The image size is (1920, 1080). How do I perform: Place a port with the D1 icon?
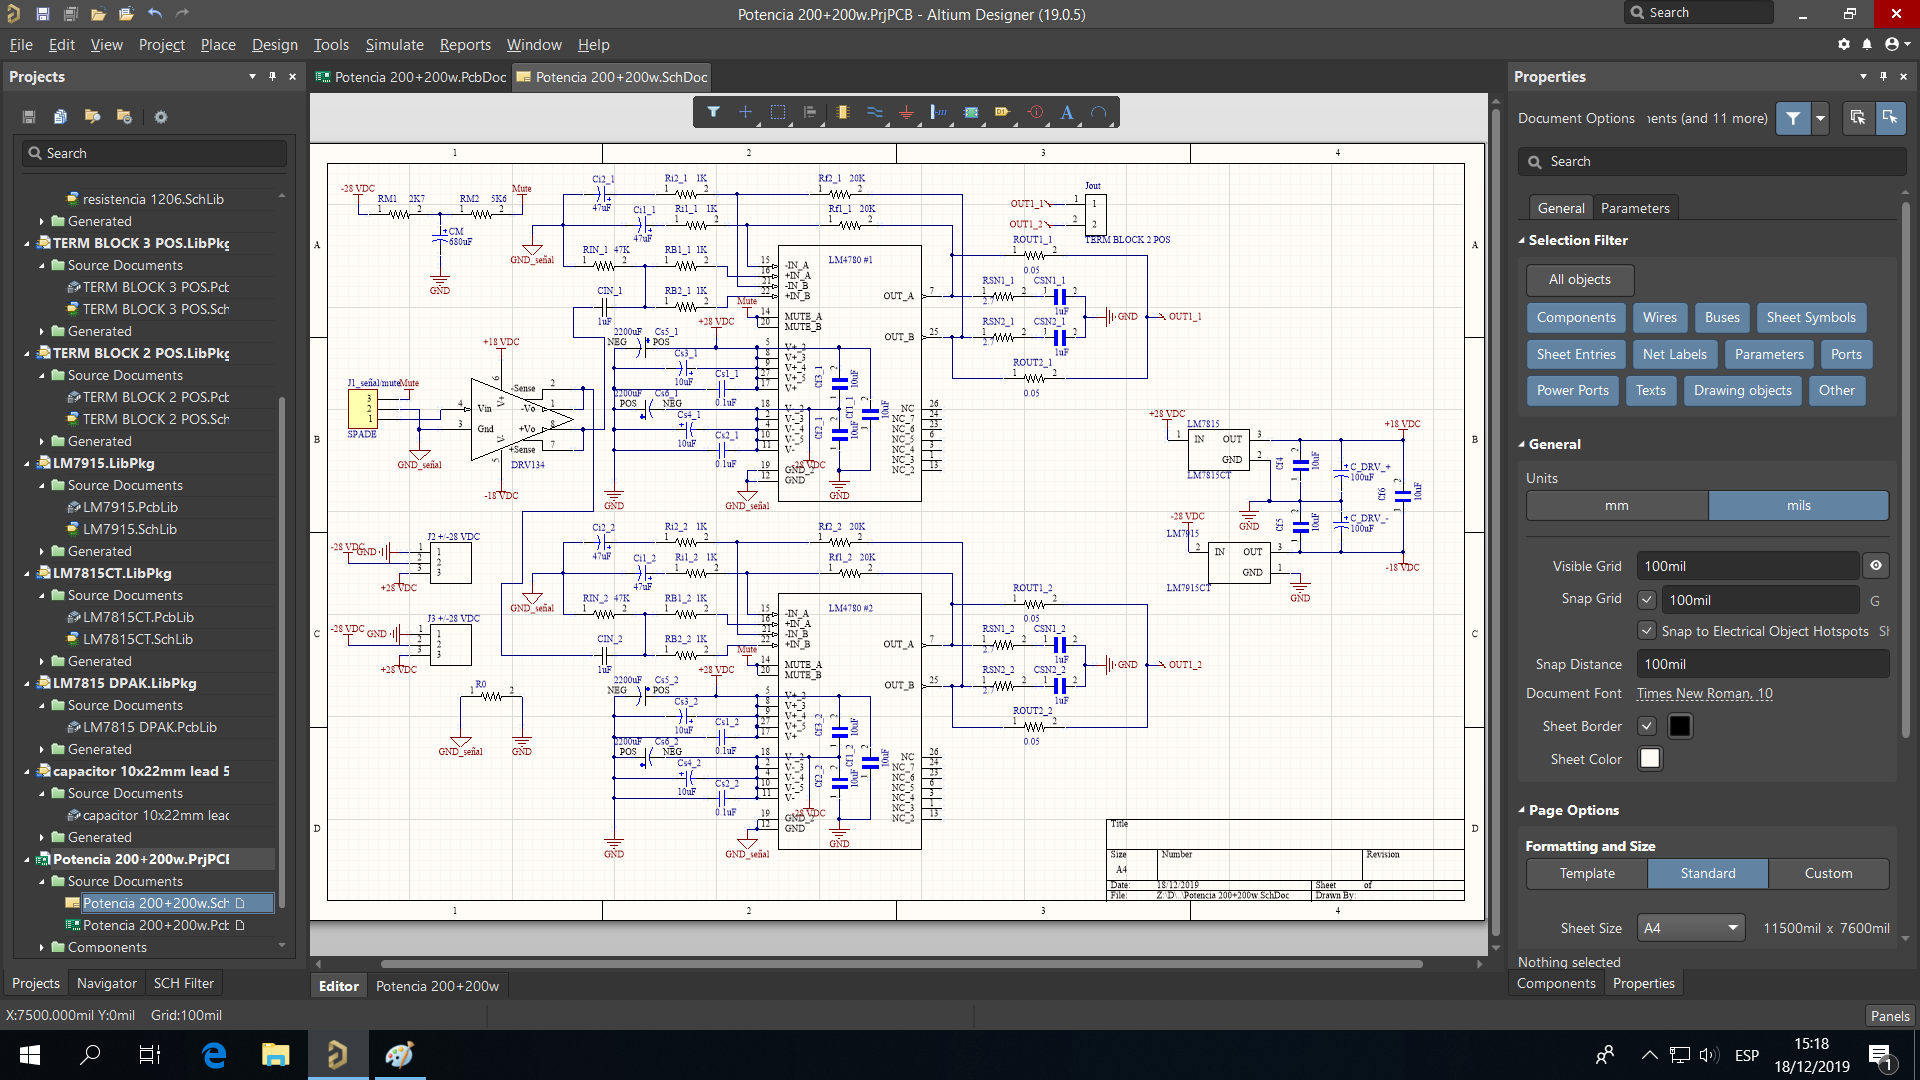(1003, 113)
